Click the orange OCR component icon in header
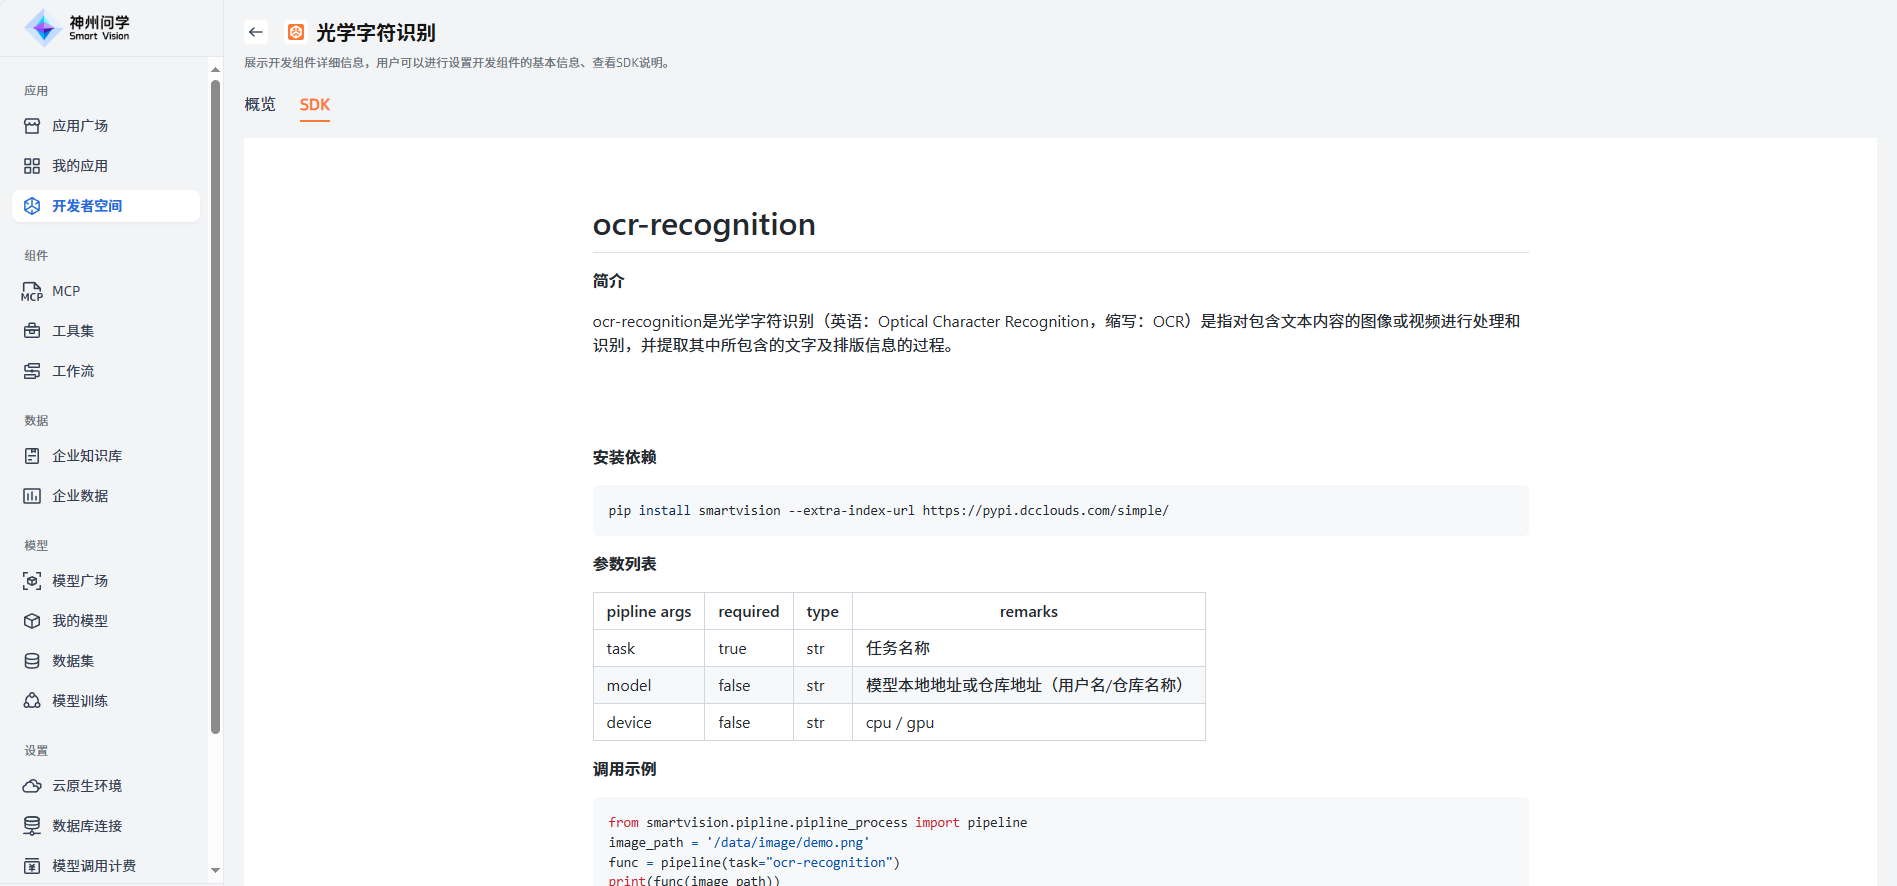The height and width of the screenshot is (886, 1897). tap(296, 32)
